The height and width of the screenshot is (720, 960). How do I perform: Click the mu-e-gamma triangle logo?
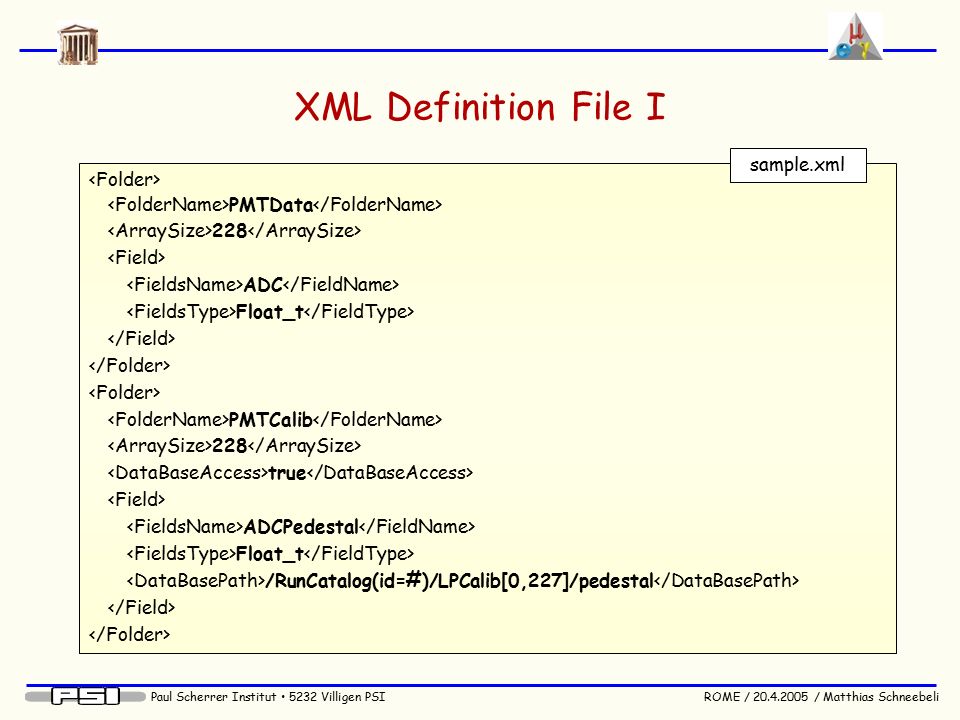point(855,37)
